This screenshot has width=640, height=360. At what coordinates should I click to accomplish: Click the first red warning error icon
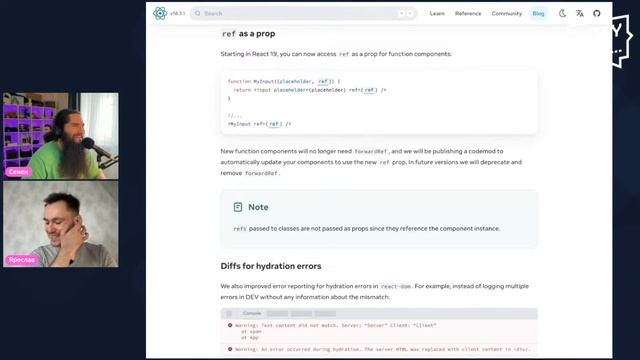coord(230,325)
